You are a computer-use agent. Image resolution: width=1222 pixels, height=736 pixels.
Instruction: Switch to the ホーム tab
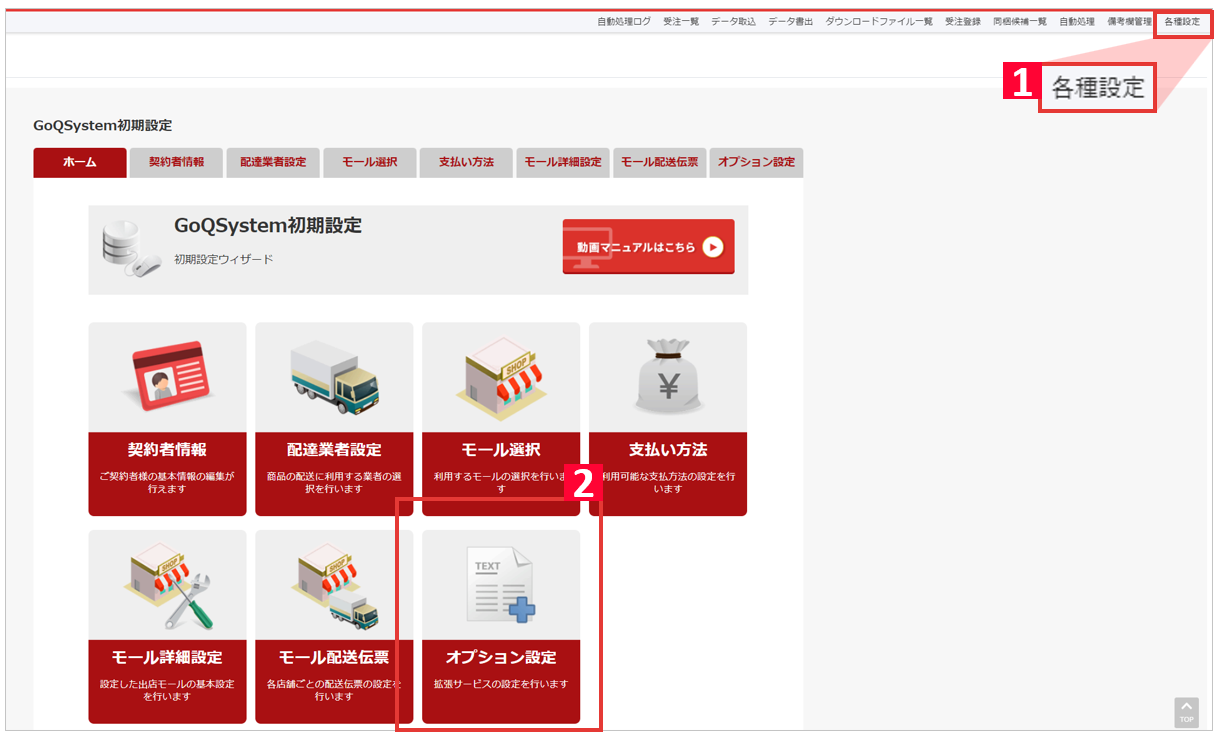pyautogui.click(x=80, y=162)
